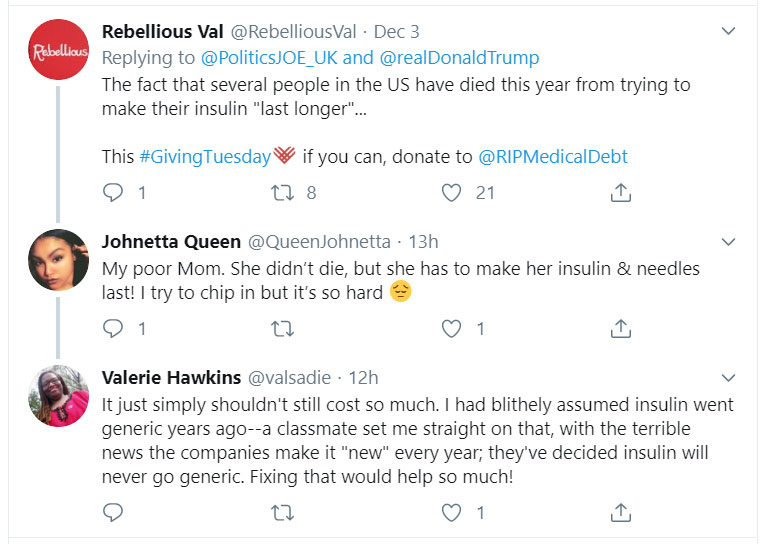Open more options for Rebellious Val's tweet
770x544 pixels.
coord(729,32)
